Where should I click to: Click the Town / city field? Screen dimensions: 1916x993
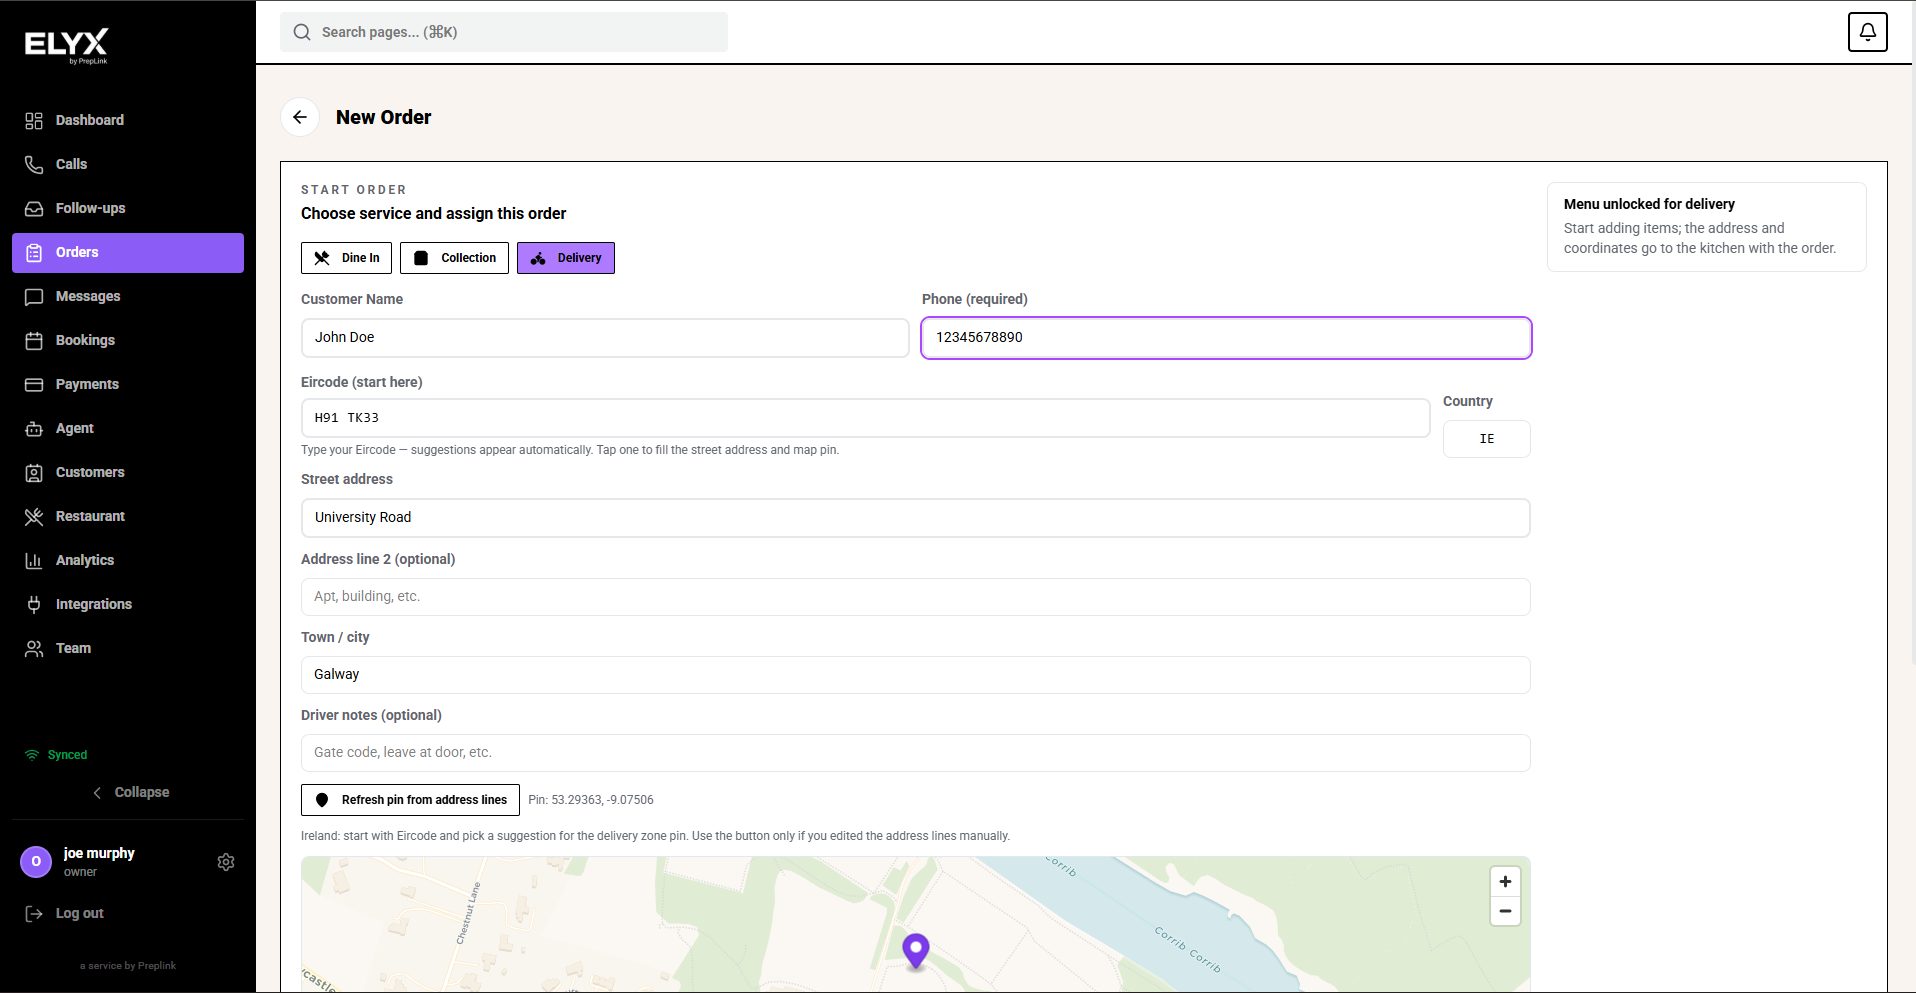click(916, 675)
